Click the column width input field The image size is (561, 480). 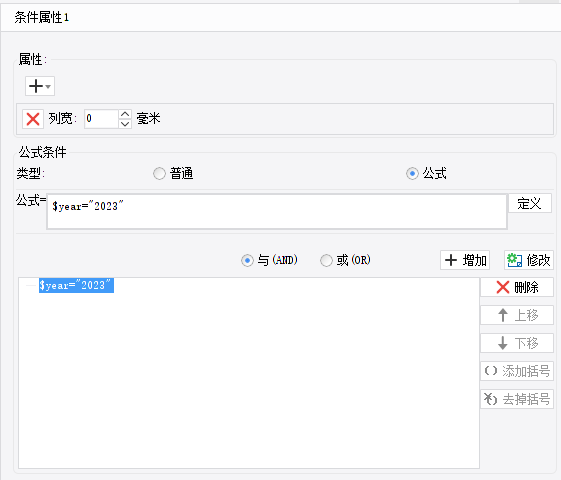(101, 119)
